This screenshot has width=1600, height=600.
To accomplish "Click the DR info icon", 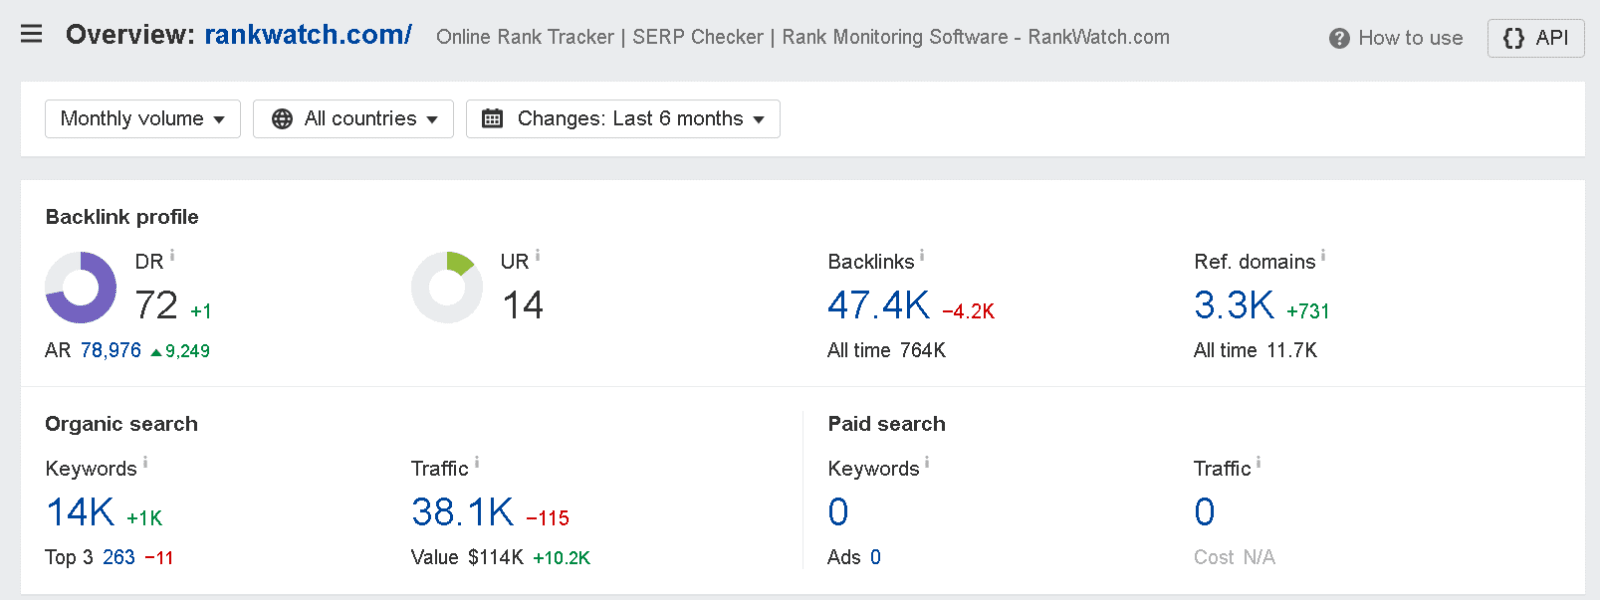I will click(x=172, y=256).
